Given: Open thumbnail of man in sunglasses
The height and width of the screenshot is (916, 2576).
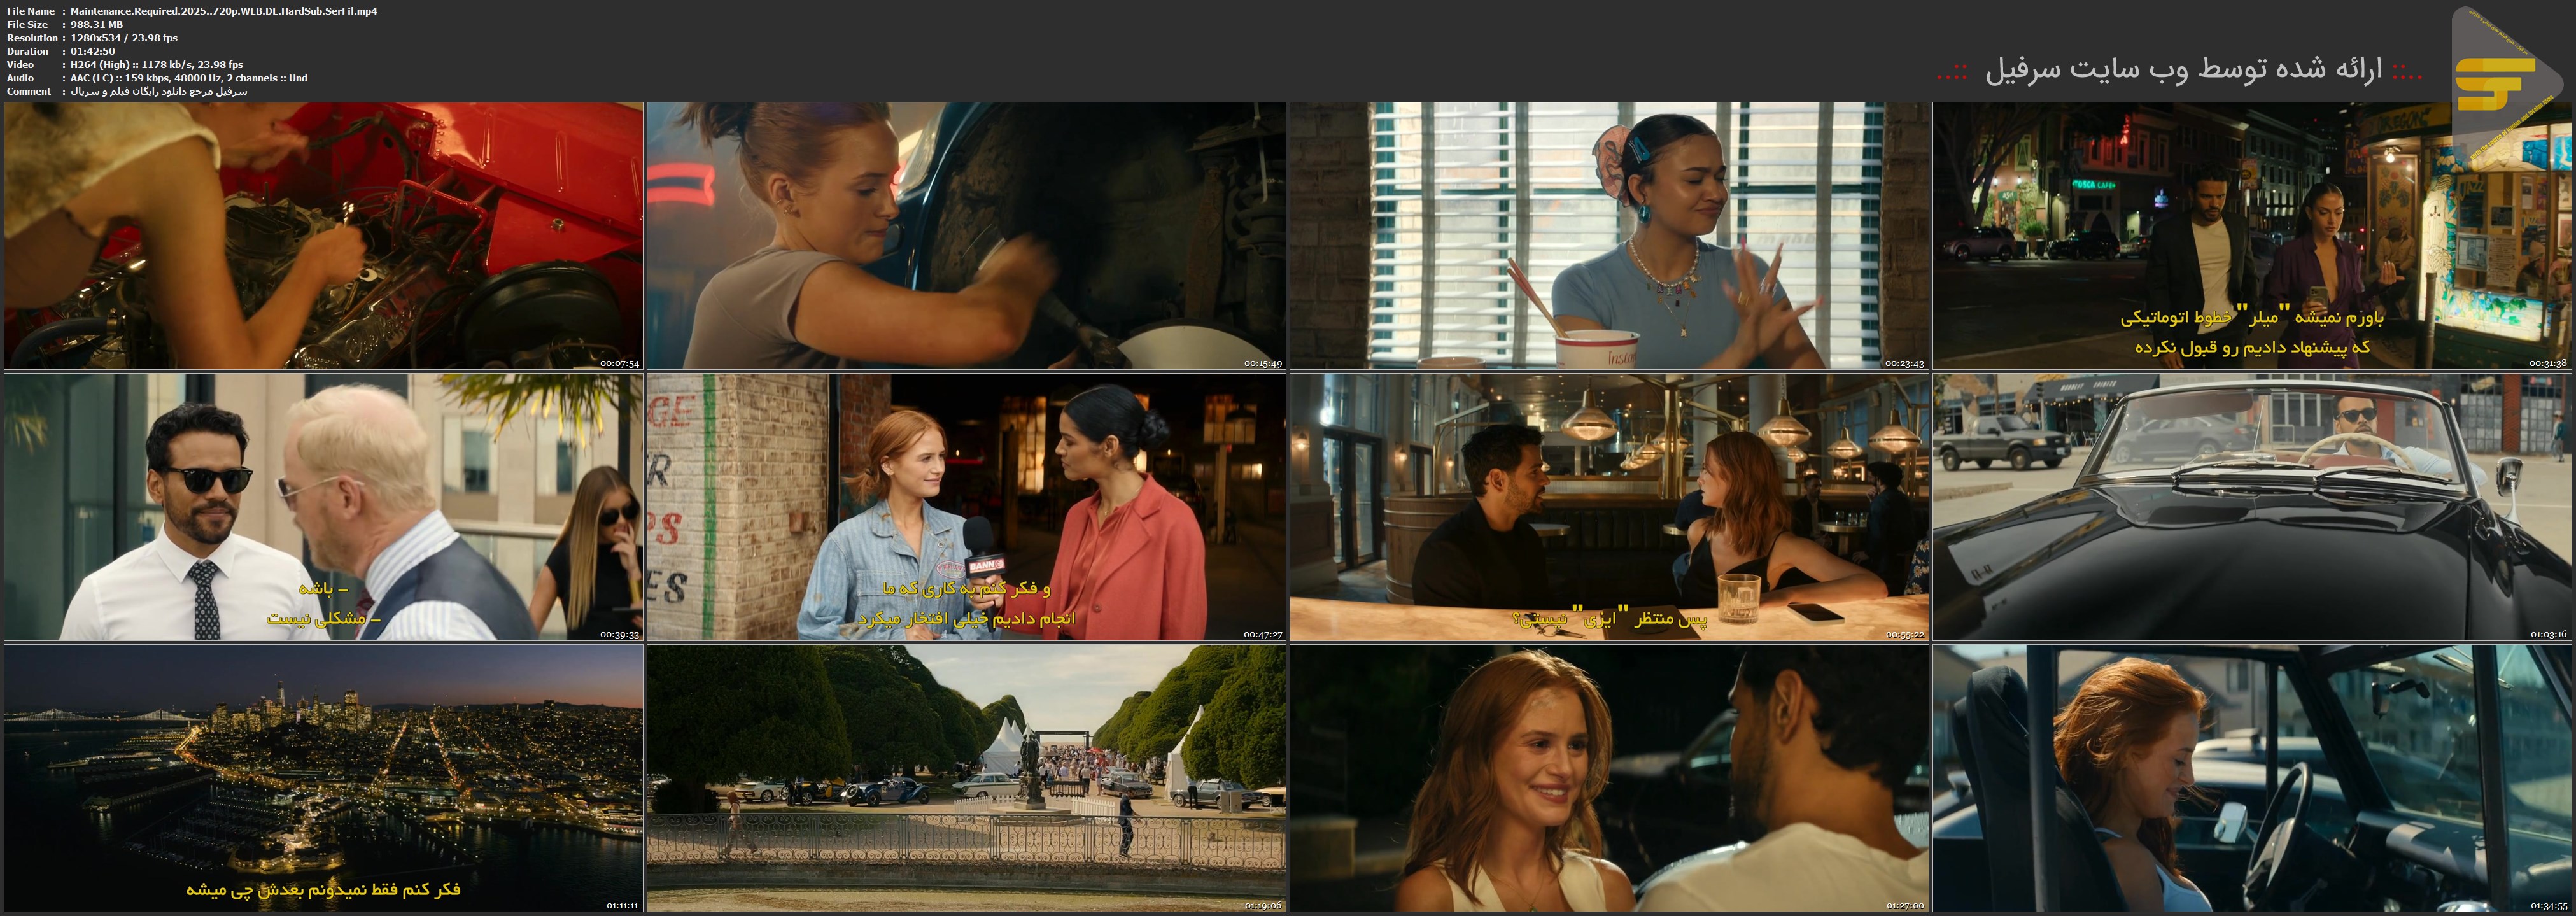Looking at the screenshot, I should point(323,507).
